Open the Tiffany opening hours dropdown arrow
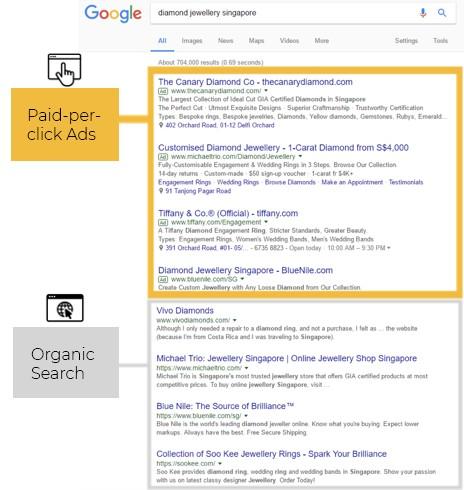Screen dimensions: 464x490 (x=389, y=248)
